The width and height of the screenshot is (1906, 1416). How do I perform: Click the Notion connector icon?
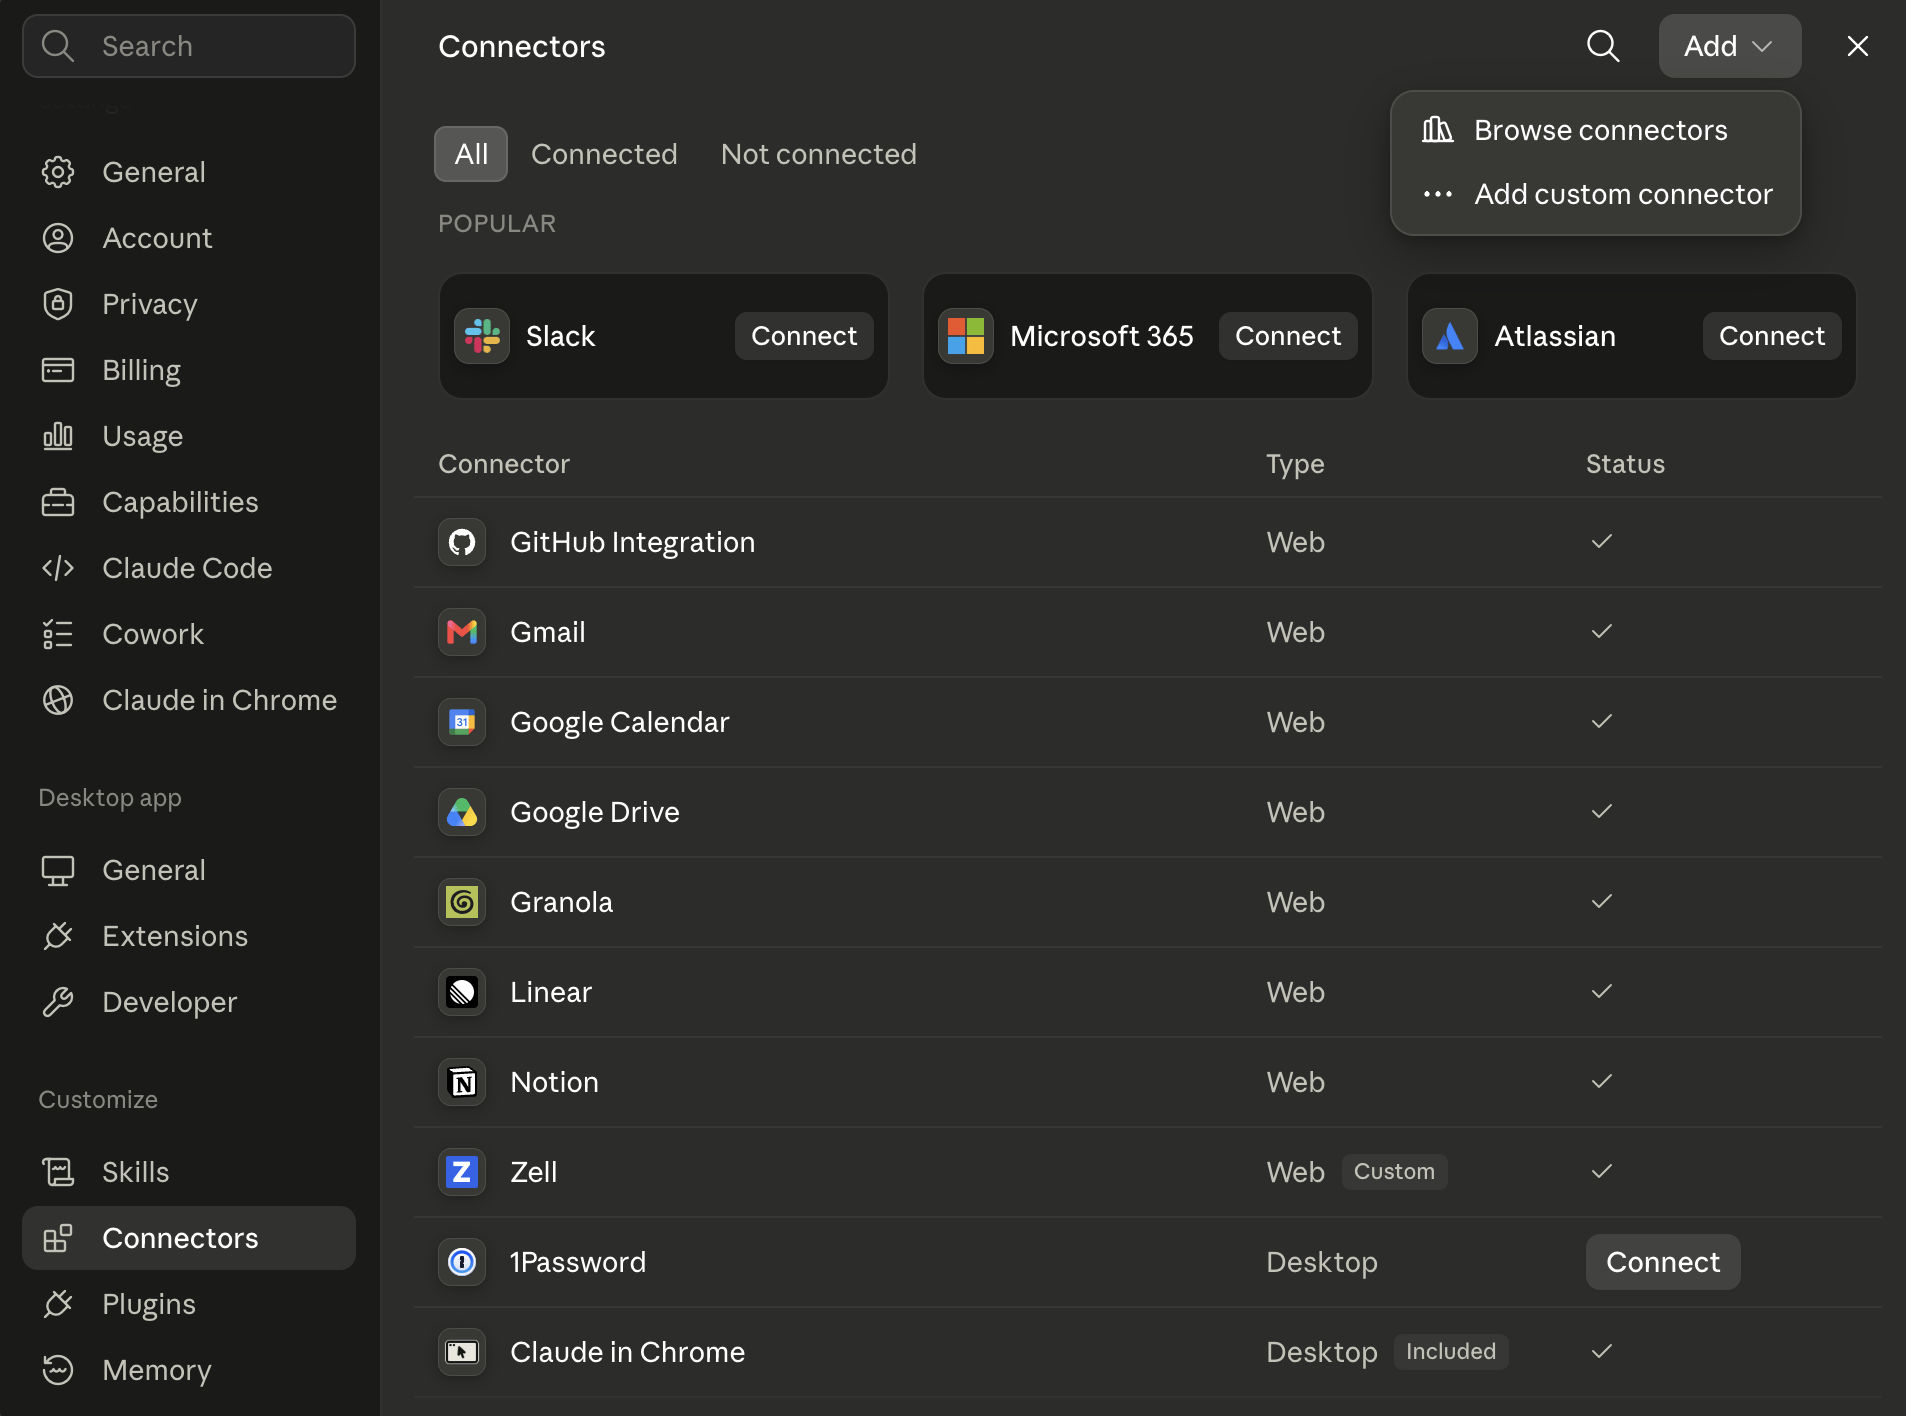coord(462,1082)
